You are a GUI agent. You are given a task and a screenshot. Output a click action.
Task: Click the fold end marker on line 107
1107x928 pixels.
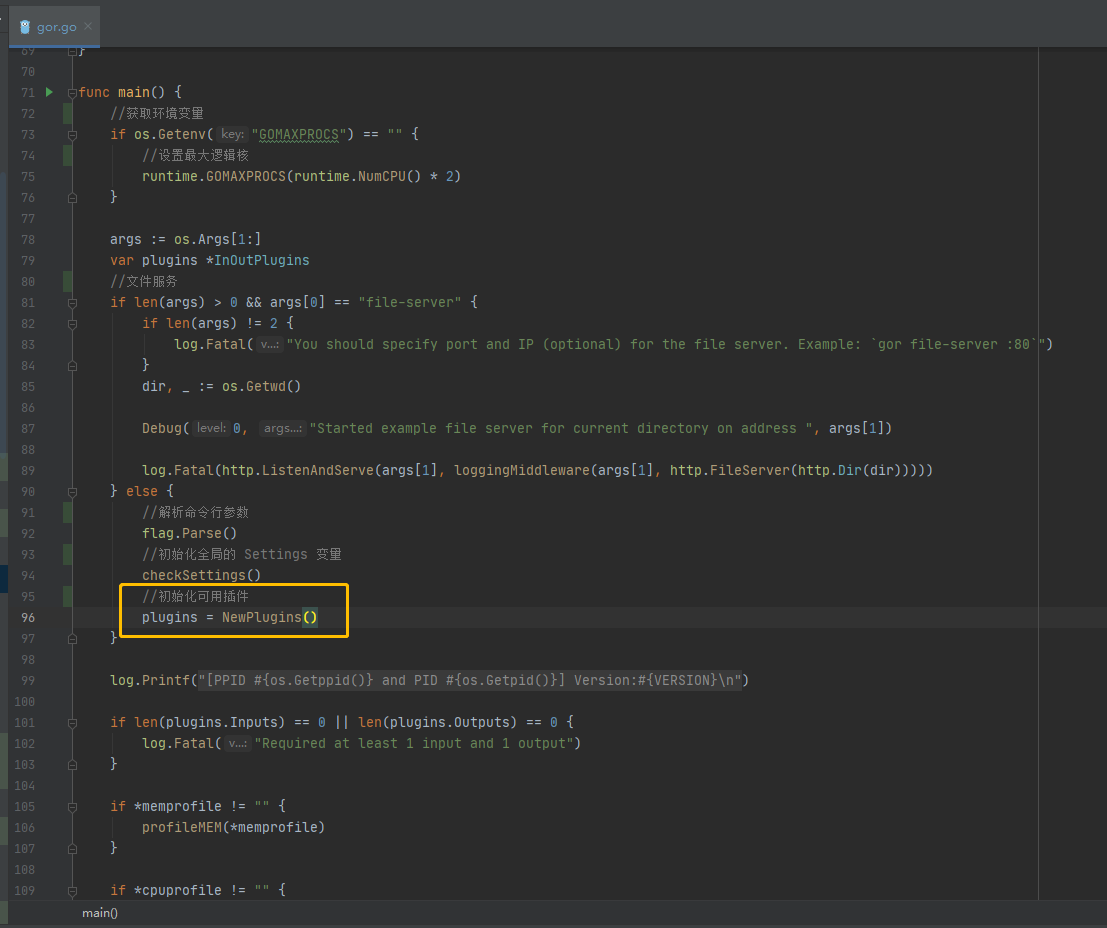pyautogui.click(x=72, y=849)
